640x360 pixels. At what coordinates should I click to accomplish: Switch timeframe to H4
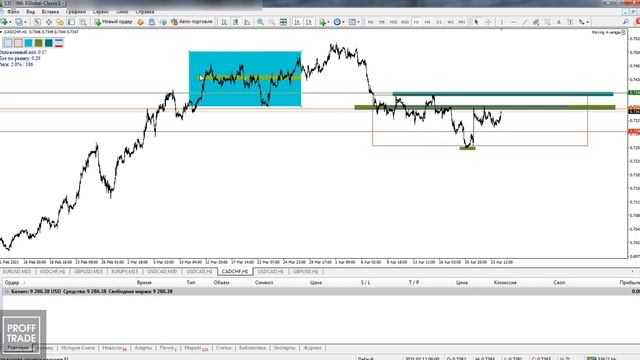point(428,22)
